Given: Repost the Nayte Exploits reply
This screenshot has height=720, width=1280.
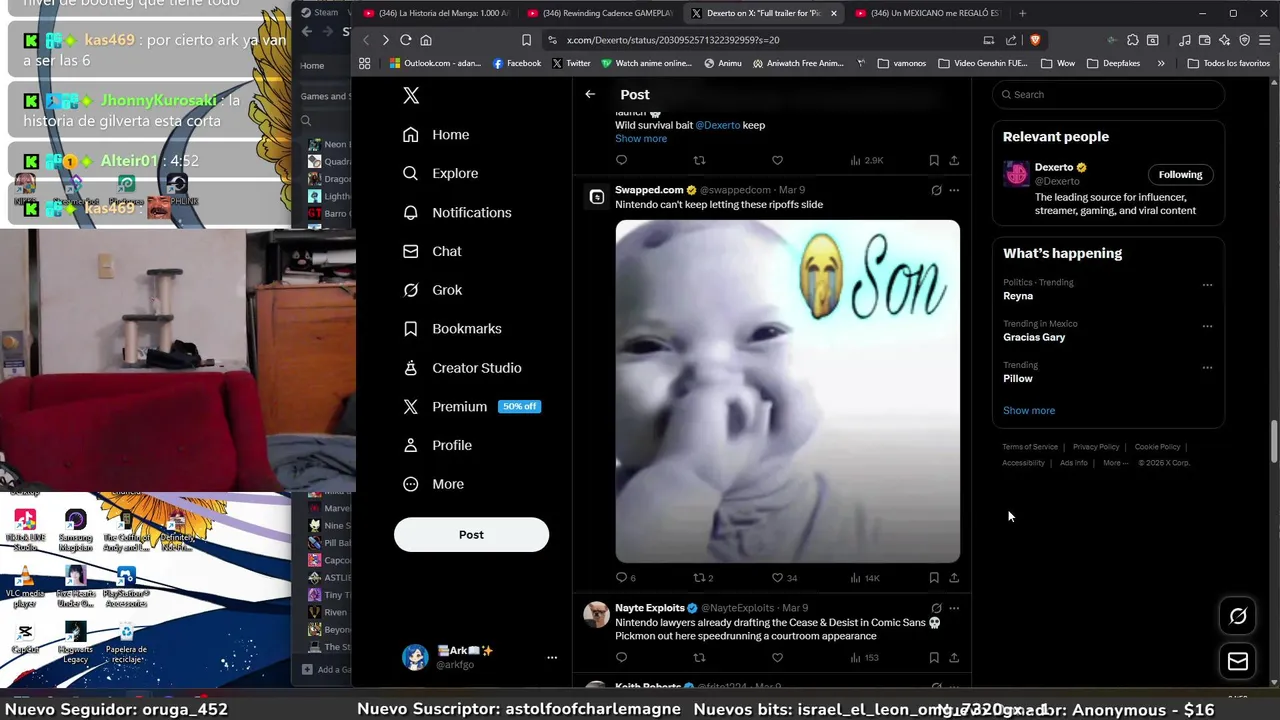Looking at the screenshot, I should (x=699, y=658).
